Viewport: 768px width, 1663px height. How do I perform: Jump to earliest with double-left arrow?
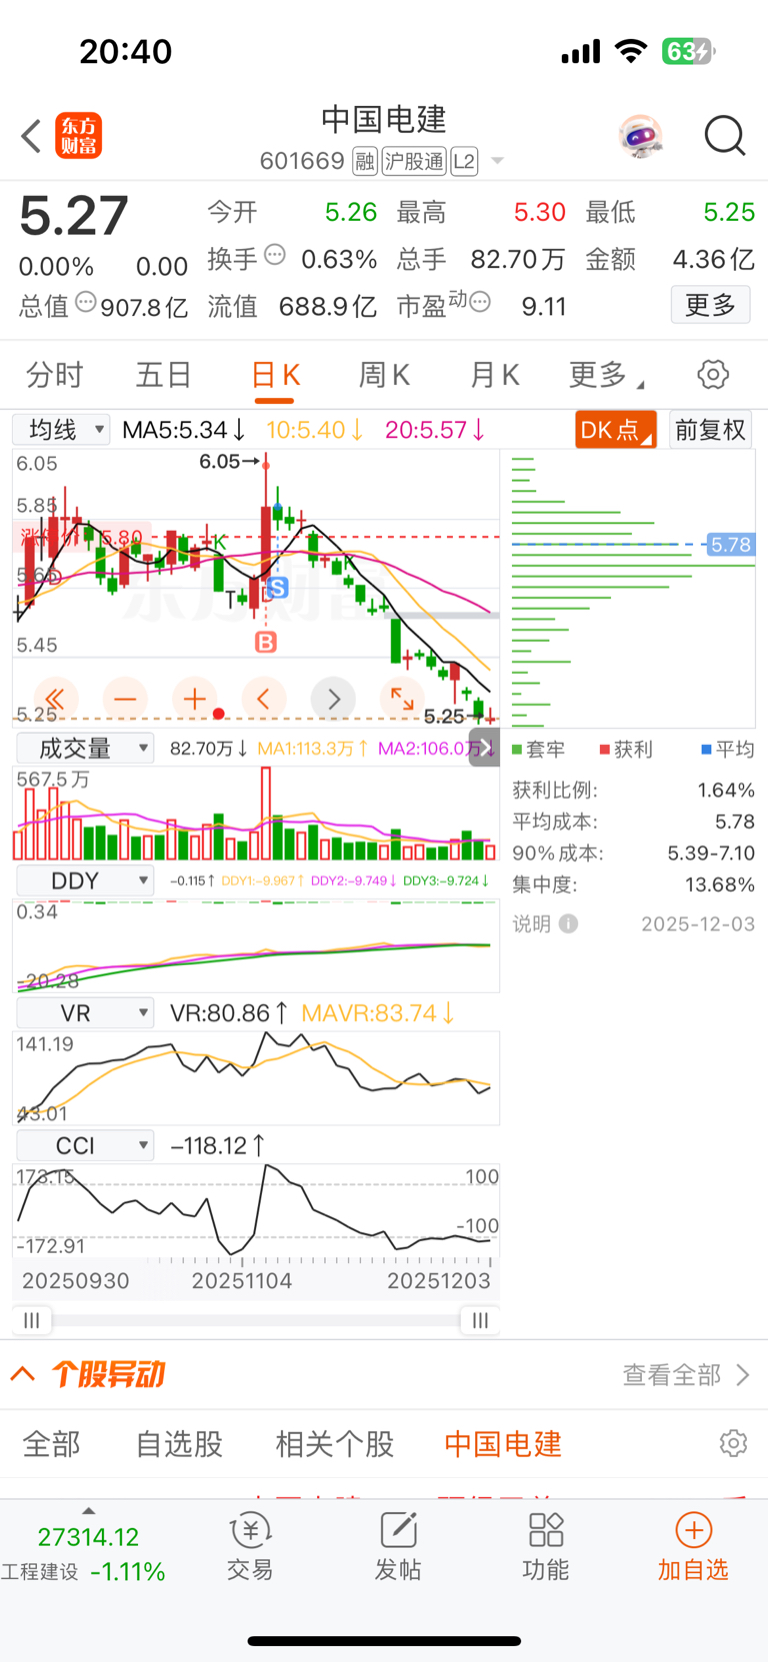point(55,699)
